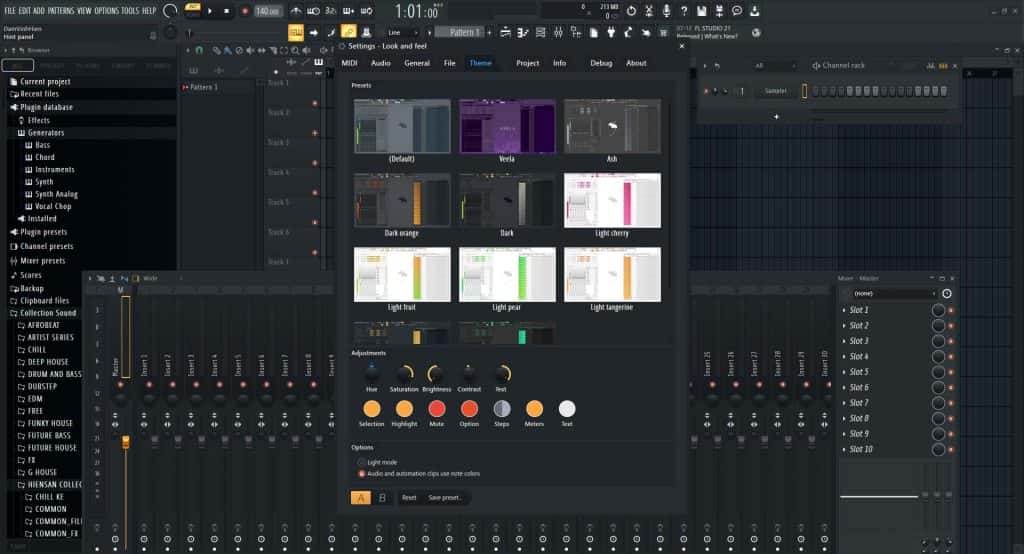Open the Channel rack view icon
1024x554 pixels.
tap(541, 33)
